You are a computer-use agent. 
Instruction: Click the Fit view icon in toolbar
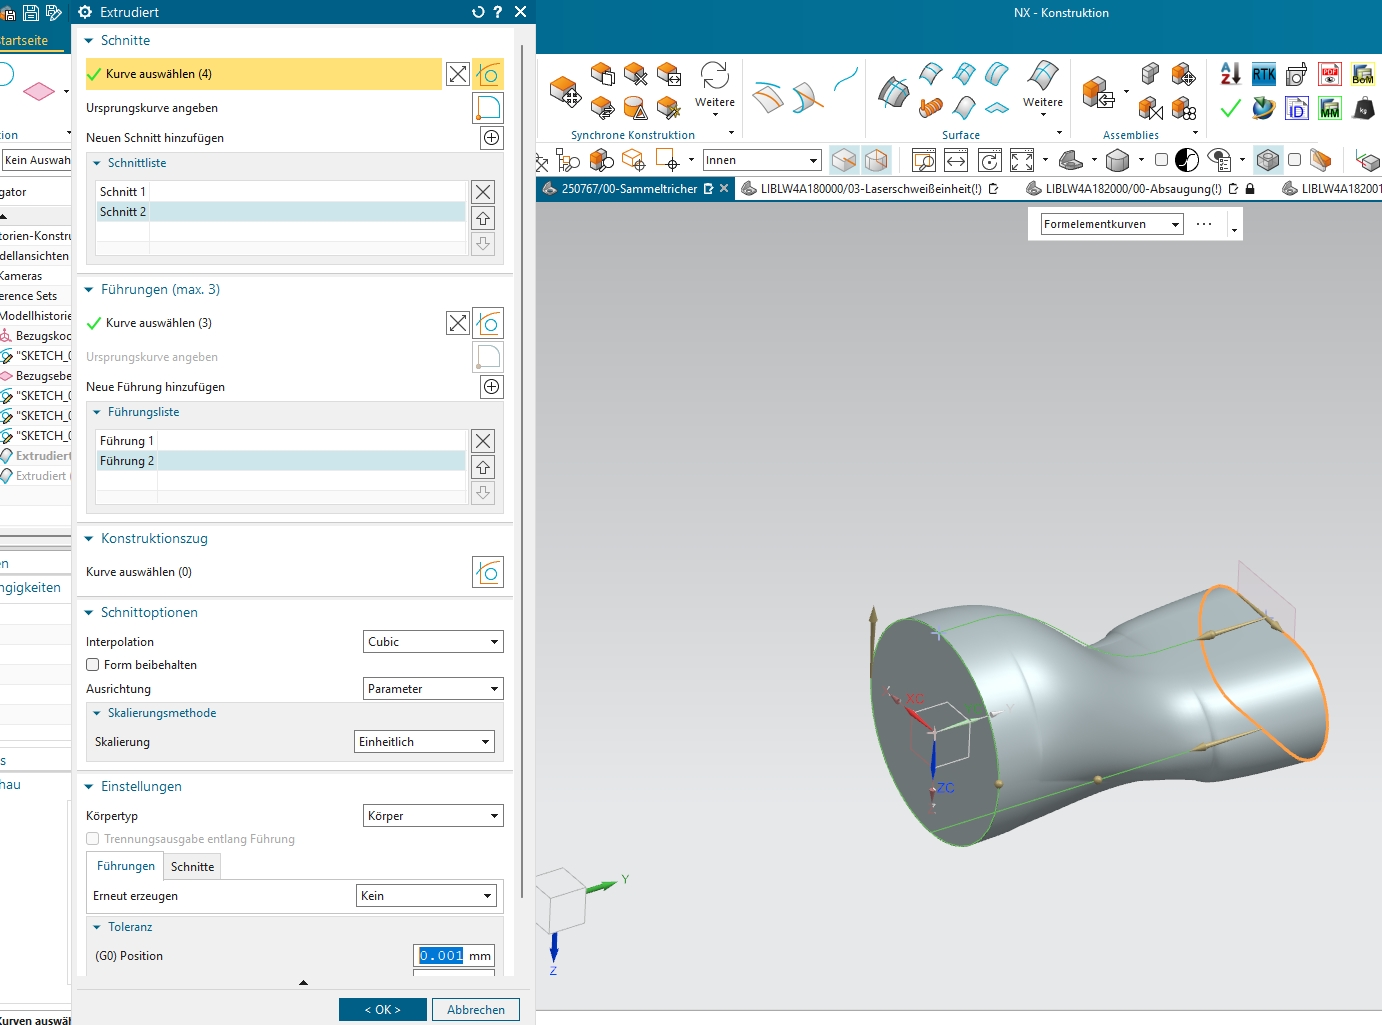click(1022, 160)
